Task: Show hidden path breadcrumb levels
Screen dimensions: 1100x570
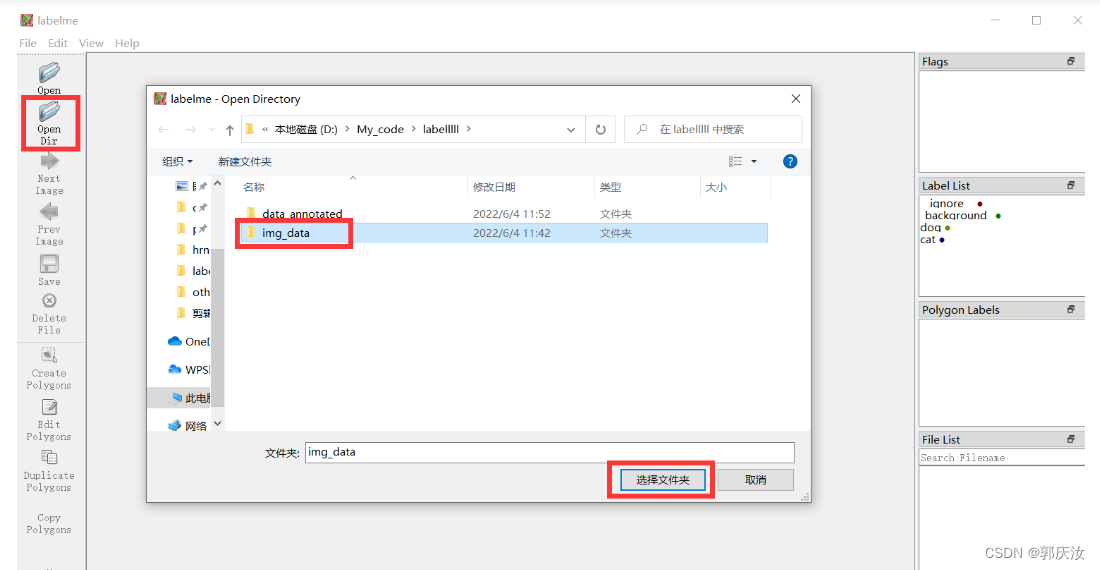Action: (265, 129)
